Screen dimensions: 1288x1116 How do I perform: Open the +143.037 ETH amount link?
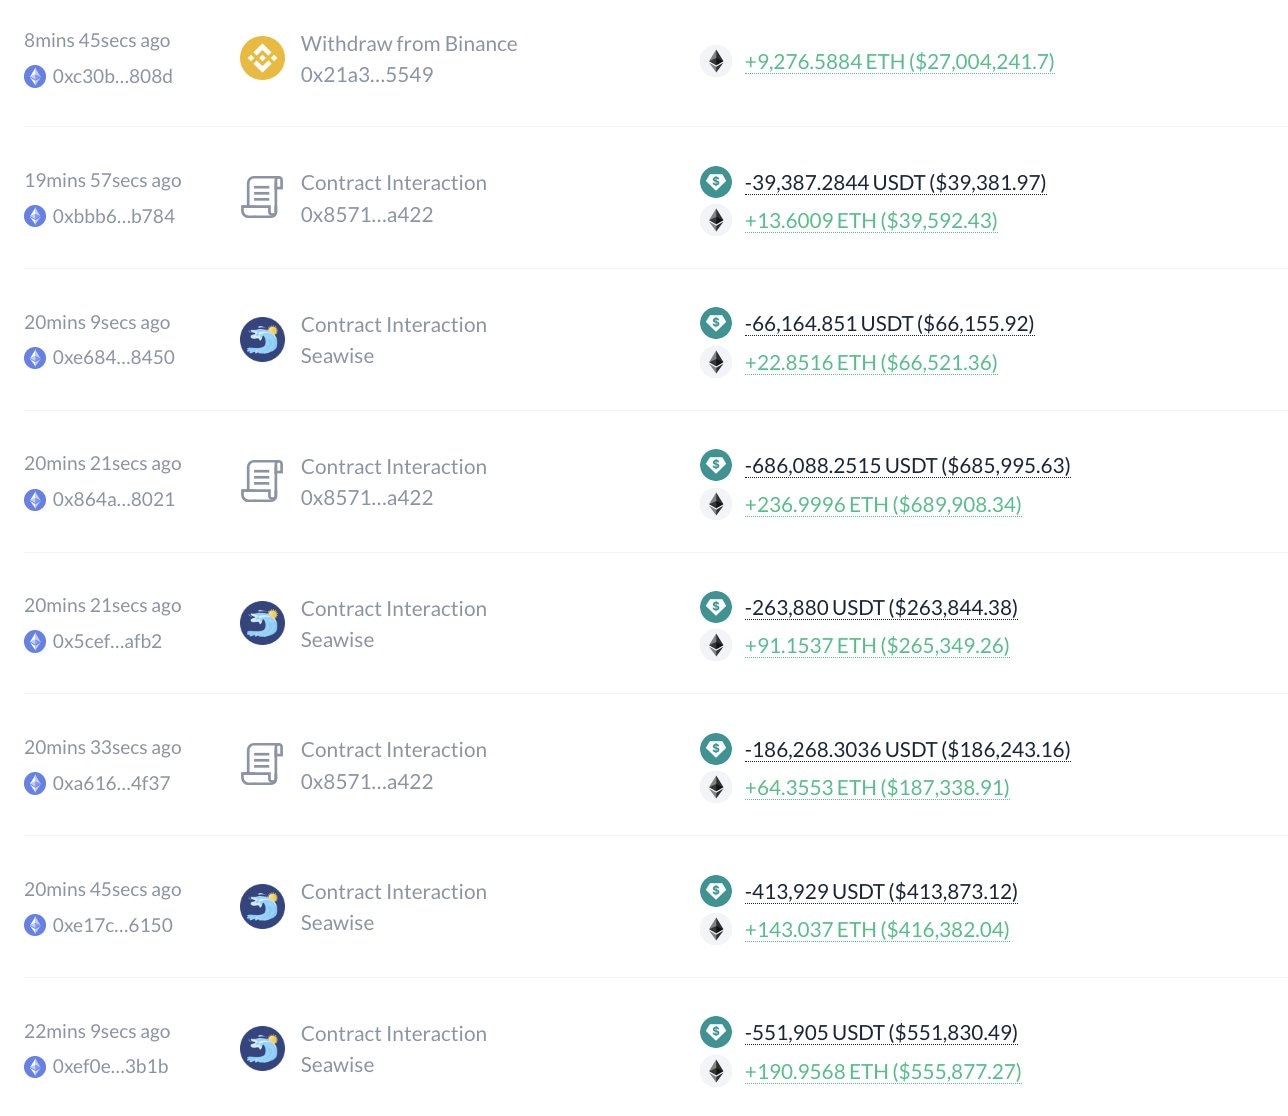pyautogui.click(x=876, y=930)
